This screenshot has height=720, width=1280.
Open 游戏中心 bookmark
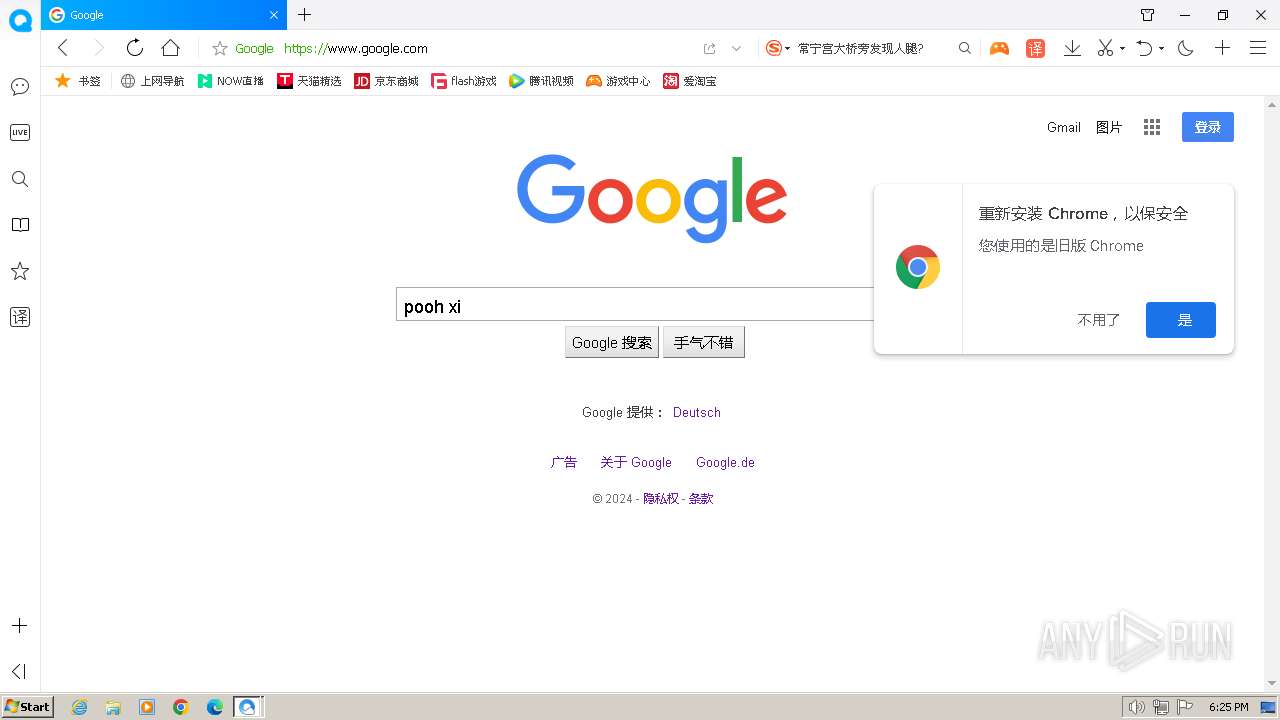tap(618, 81)
